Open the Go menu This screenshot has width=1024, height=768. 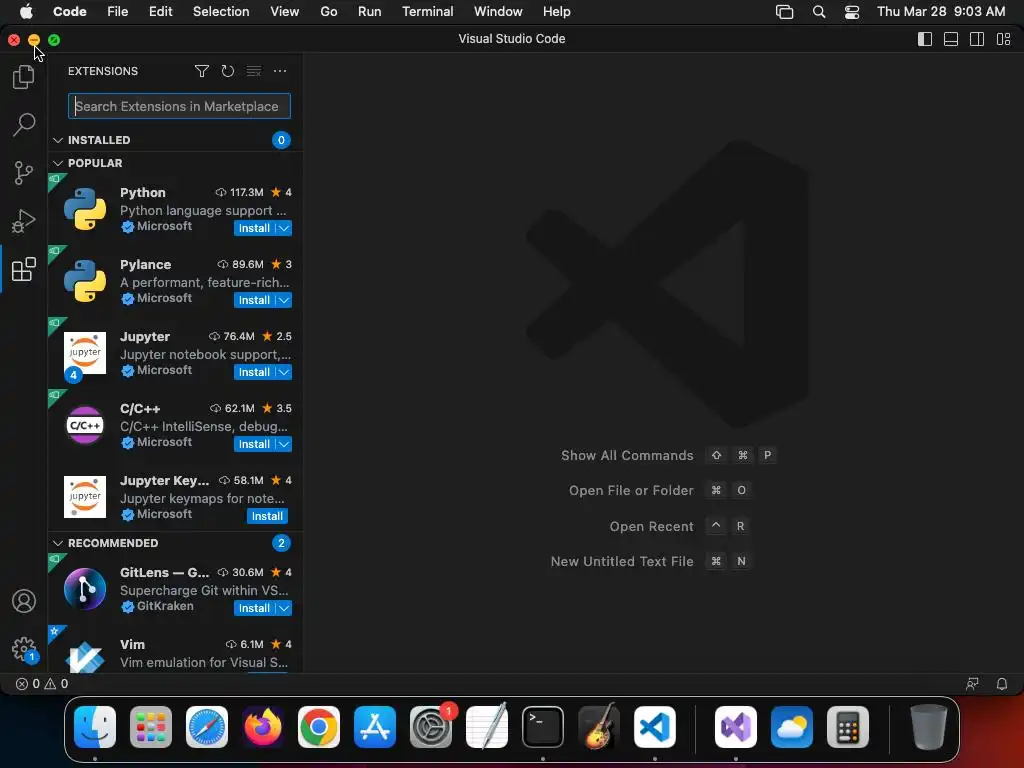pyautogui.click(x=328, y=12)
